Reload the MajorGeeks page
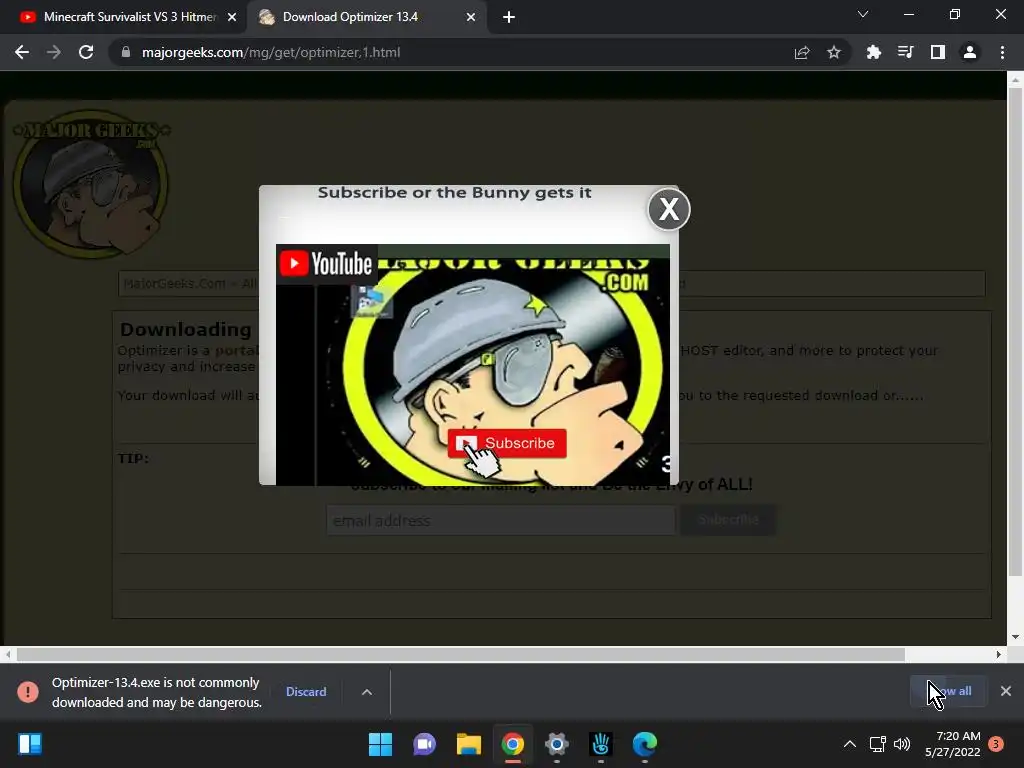1024x768 pixels. pos(86,52)
